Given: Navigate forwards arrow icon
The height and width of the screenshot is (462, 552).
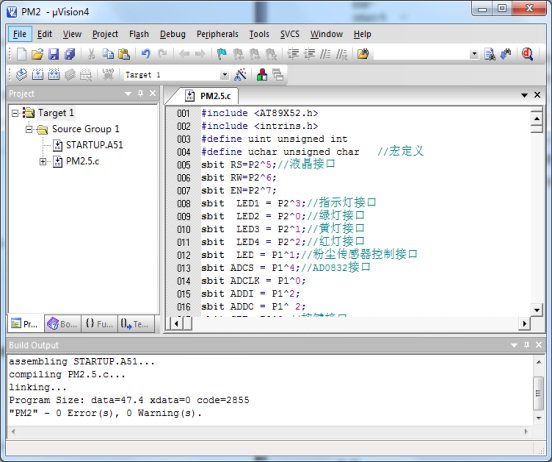Looking at the screenshot, I should [x=200, y=54].
